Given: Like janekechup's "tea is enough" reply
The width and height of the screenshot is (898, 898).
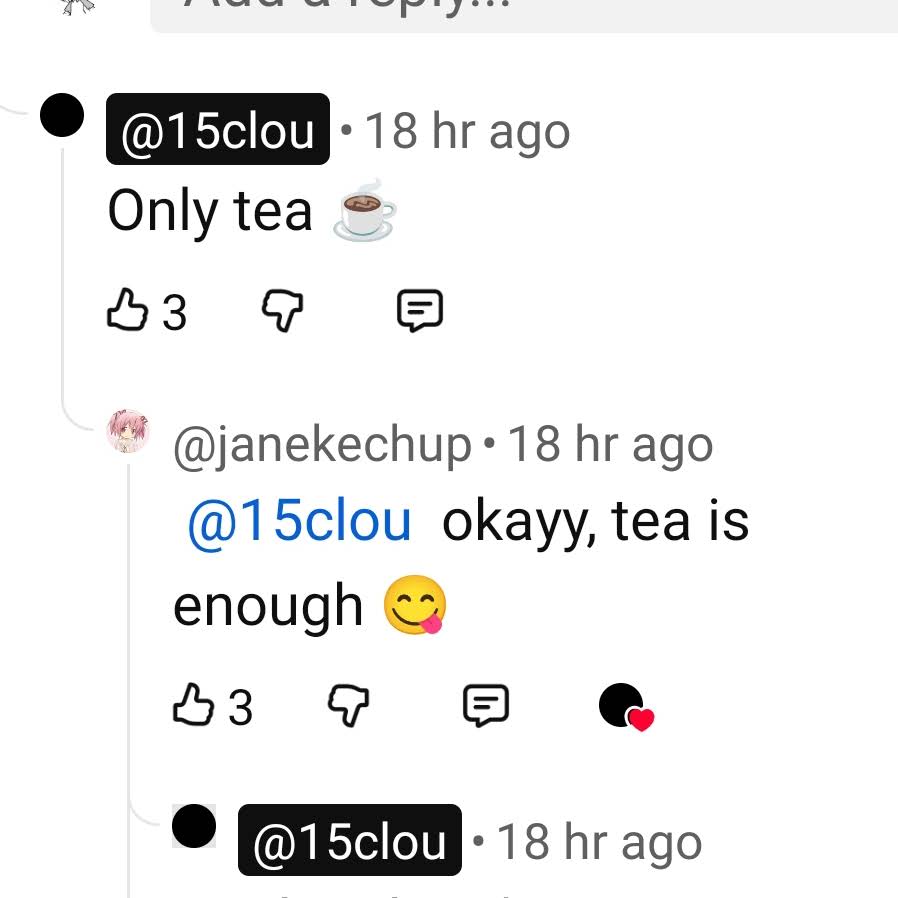Looking at the screenshot, I should 194,705.
